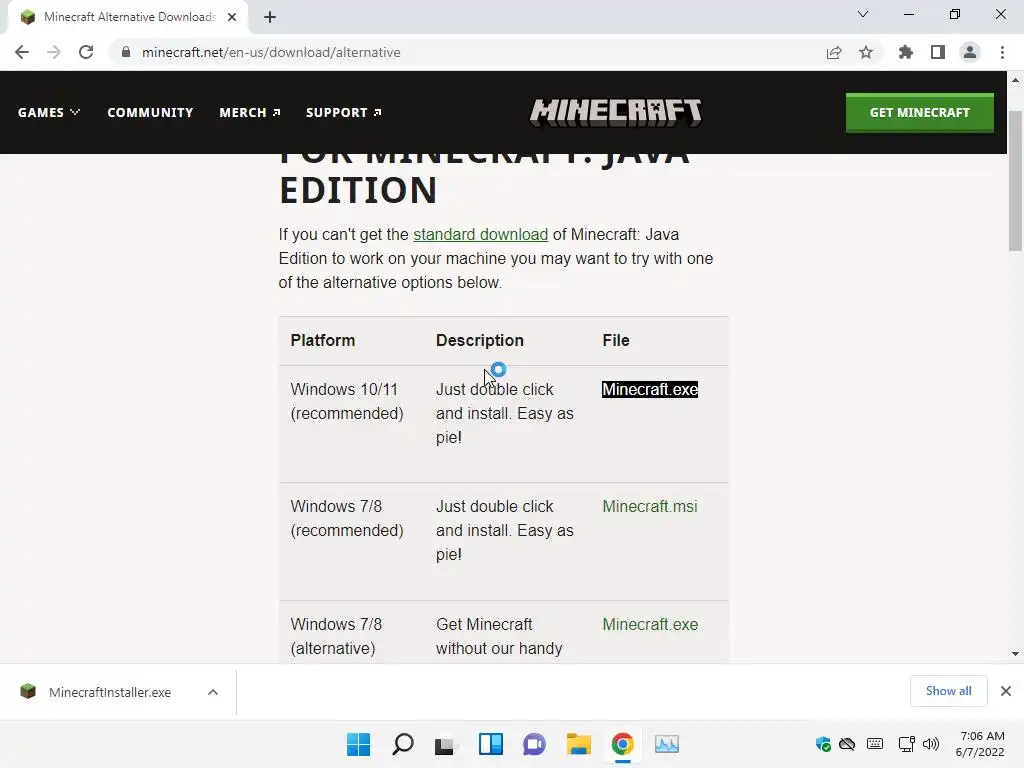Viewport: 1024px width, 768px height.
Task: Open Teams Chat on the taskbar
Action: pos(534,744)
